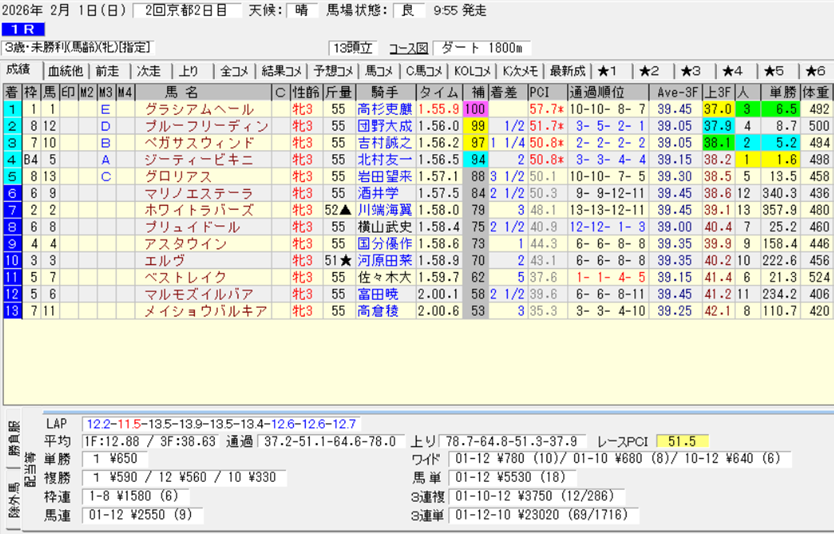Click the コース図 course map button
The width and height of the screenshot is (834, 534).
(x=408, y=48)
